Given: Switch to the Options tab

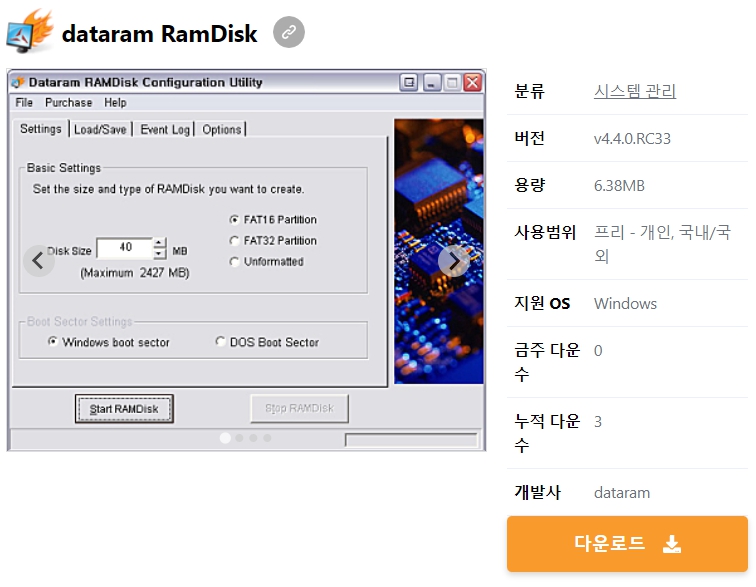Looking at the screenshot, I should pos(222,129).
